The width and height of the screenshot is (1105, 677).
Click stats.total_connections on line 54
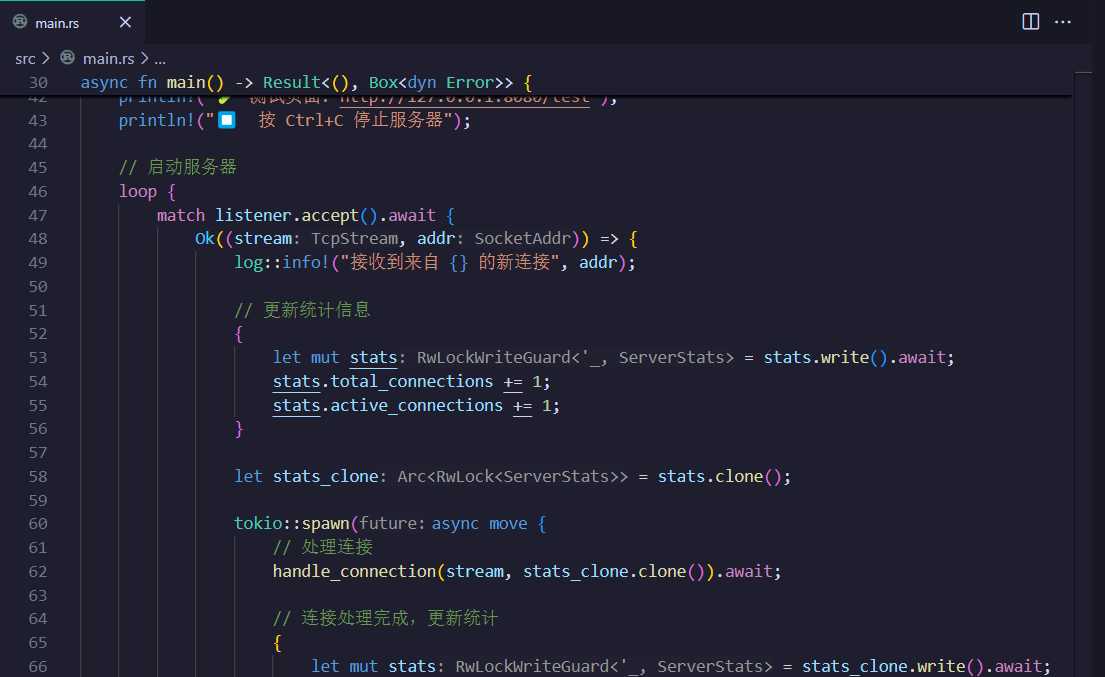coord(383,382)
